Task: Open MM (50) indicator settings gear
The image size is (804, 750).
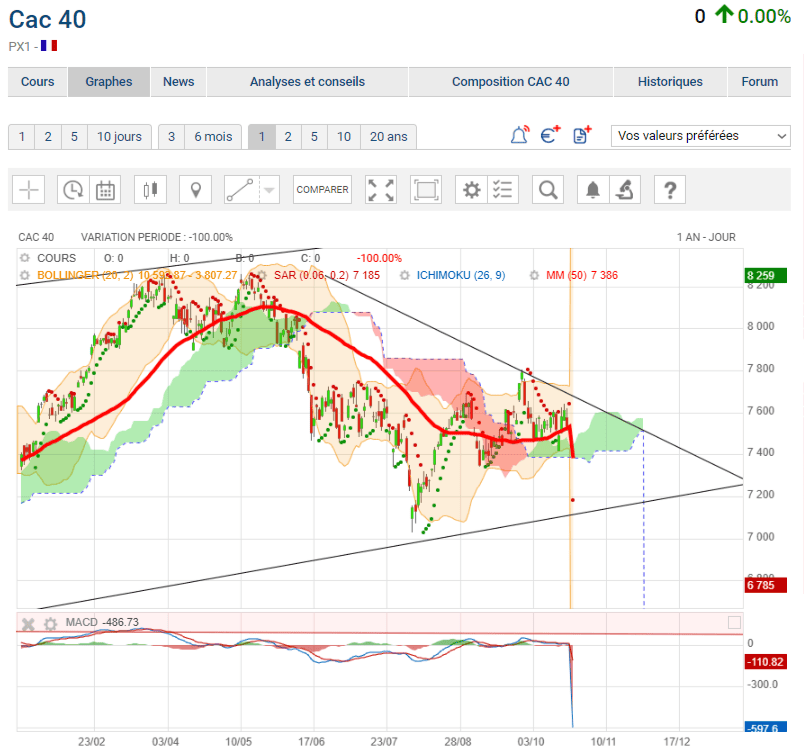Action: 534,275
